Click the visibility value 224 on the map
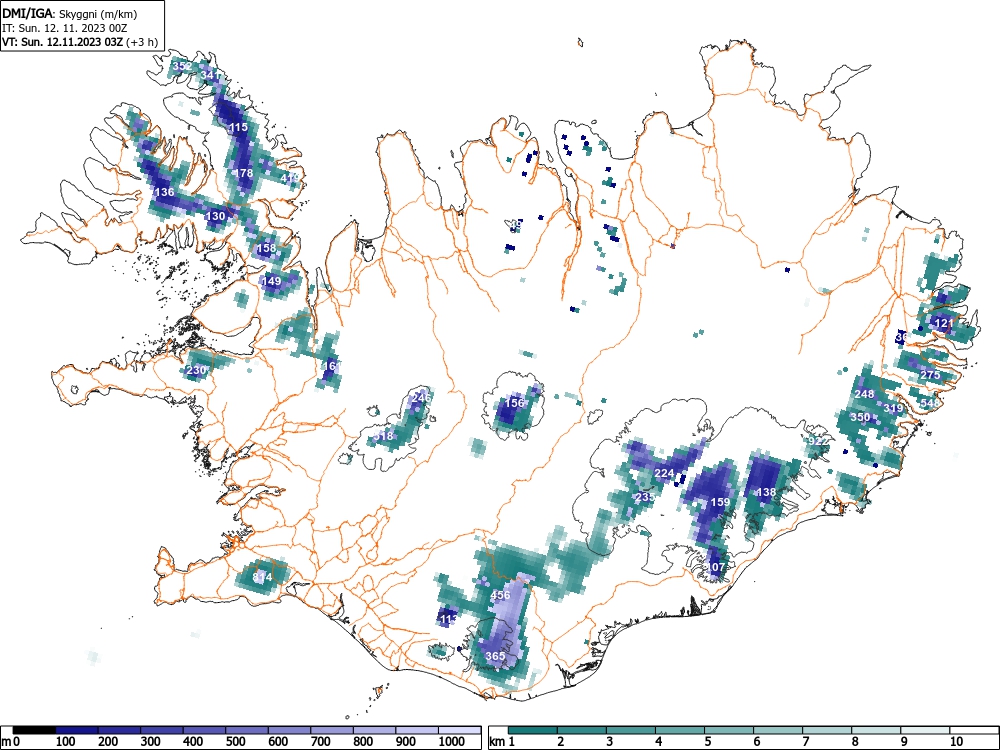 [x=665, y=473]
